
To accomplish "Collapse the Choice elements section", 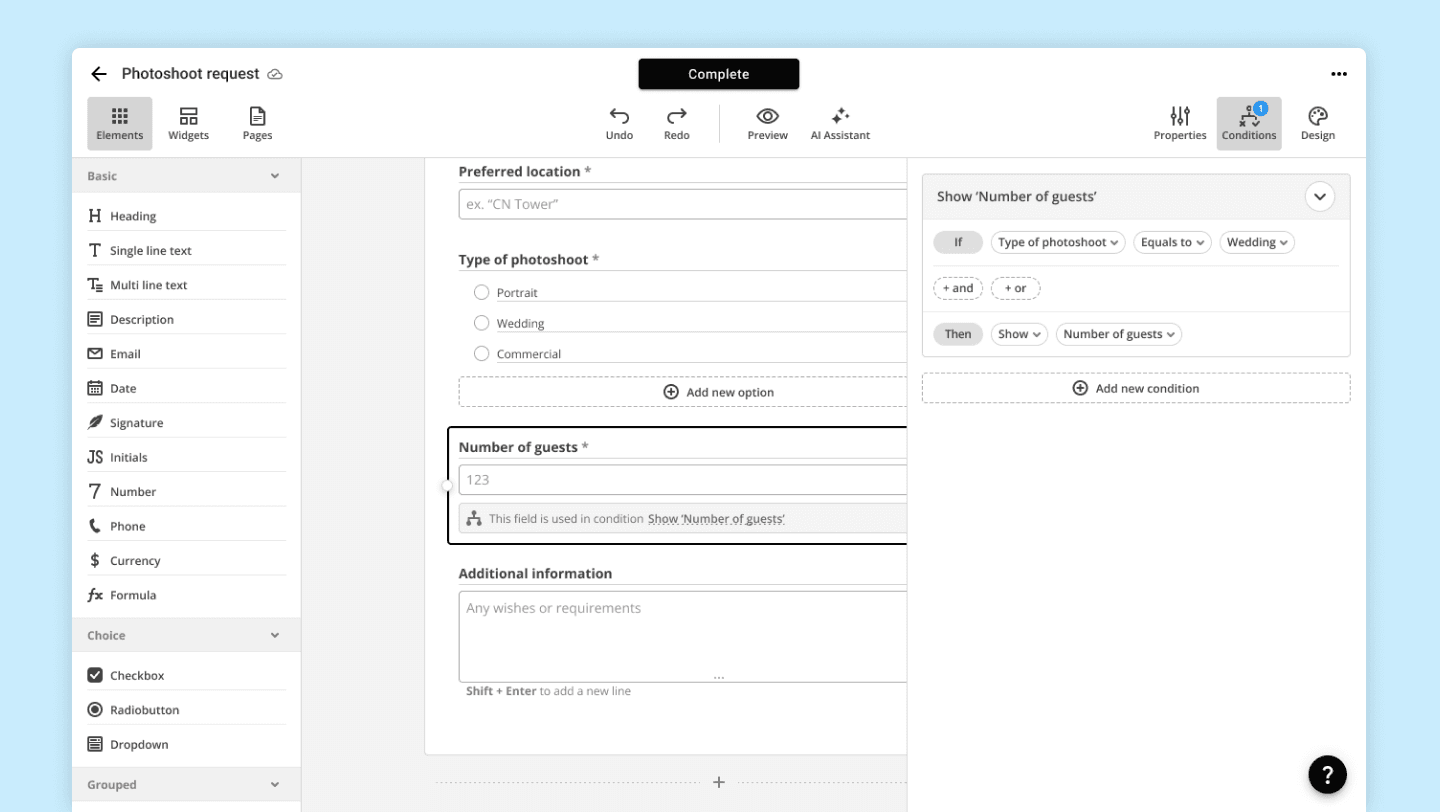I will click(275, 636).
